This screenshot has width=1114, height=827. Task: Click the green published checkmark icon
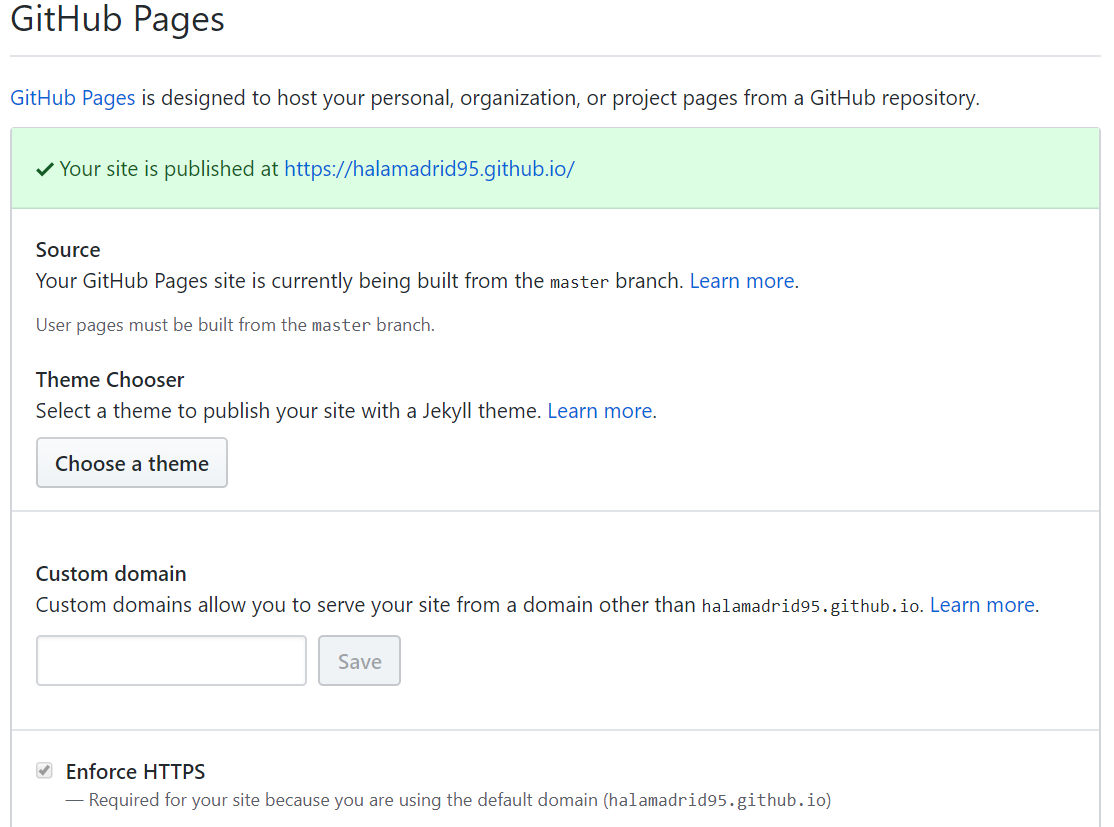(x=45, y=170)
